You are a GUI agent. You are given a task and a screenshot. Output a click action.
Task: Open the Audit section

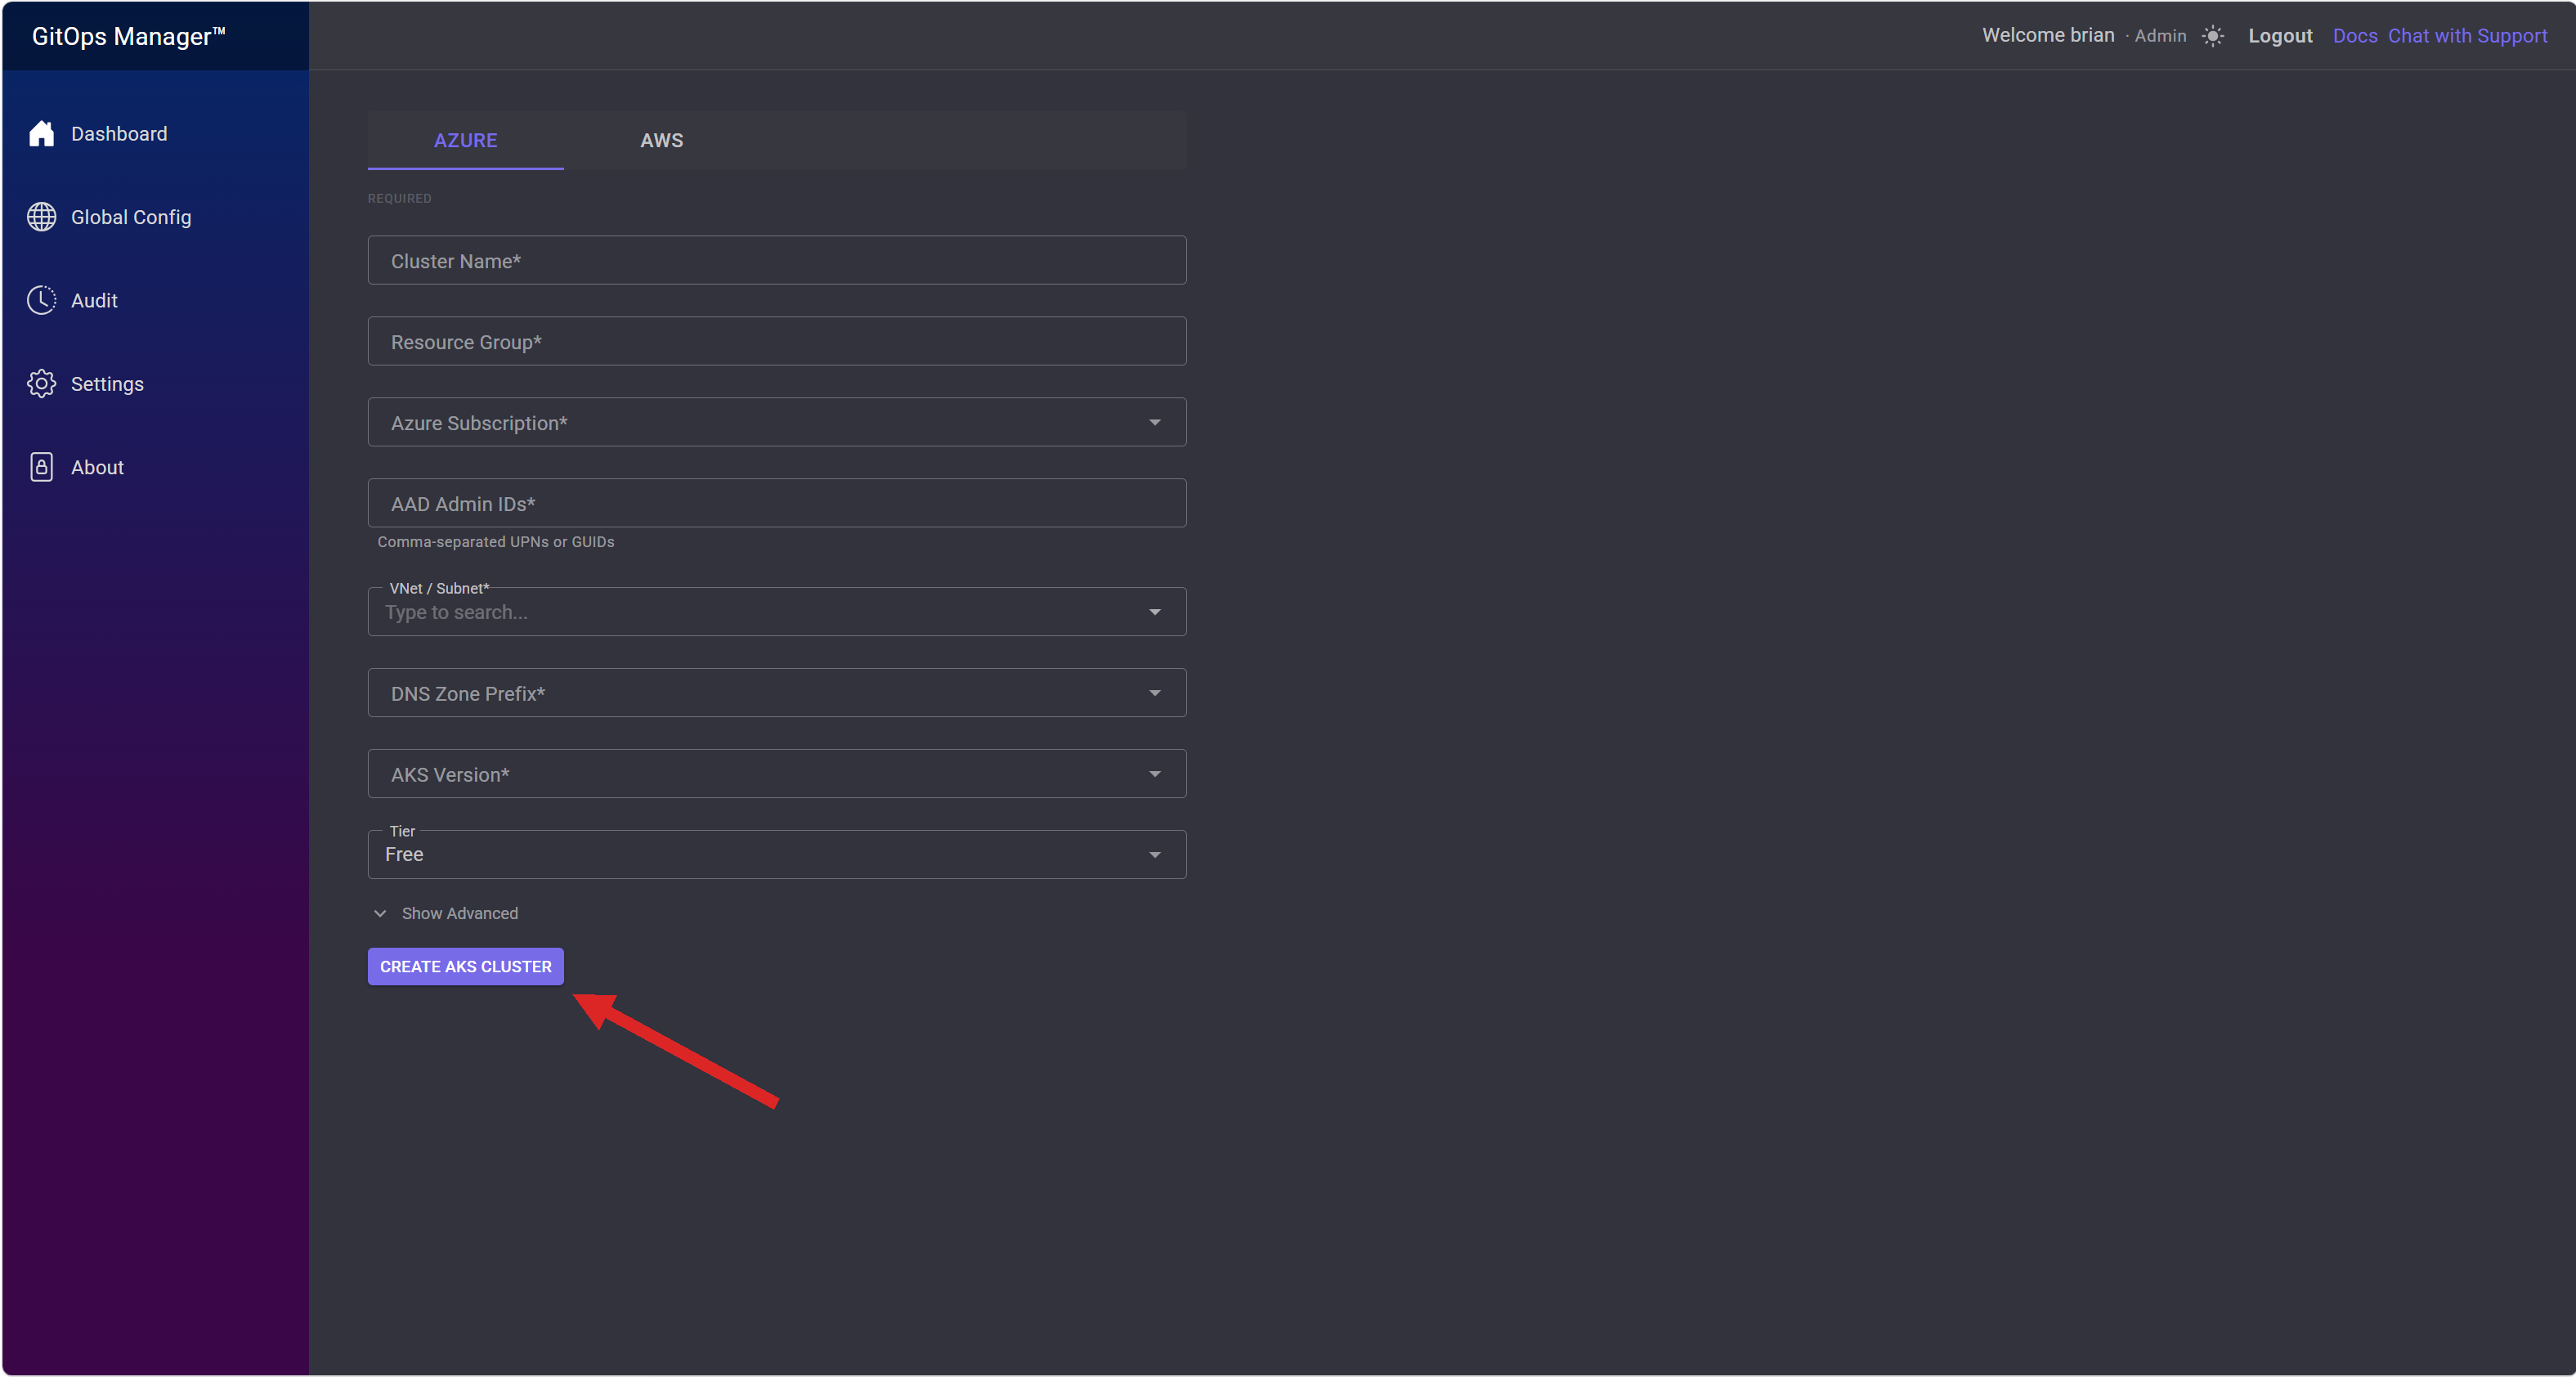94,301
